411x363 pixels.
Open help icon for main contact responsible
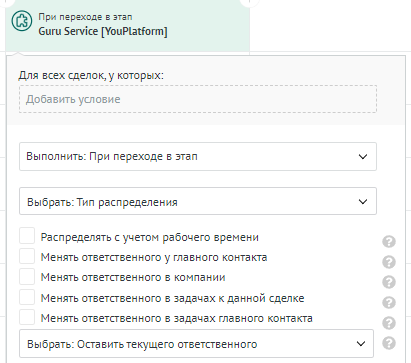[389, 262]
